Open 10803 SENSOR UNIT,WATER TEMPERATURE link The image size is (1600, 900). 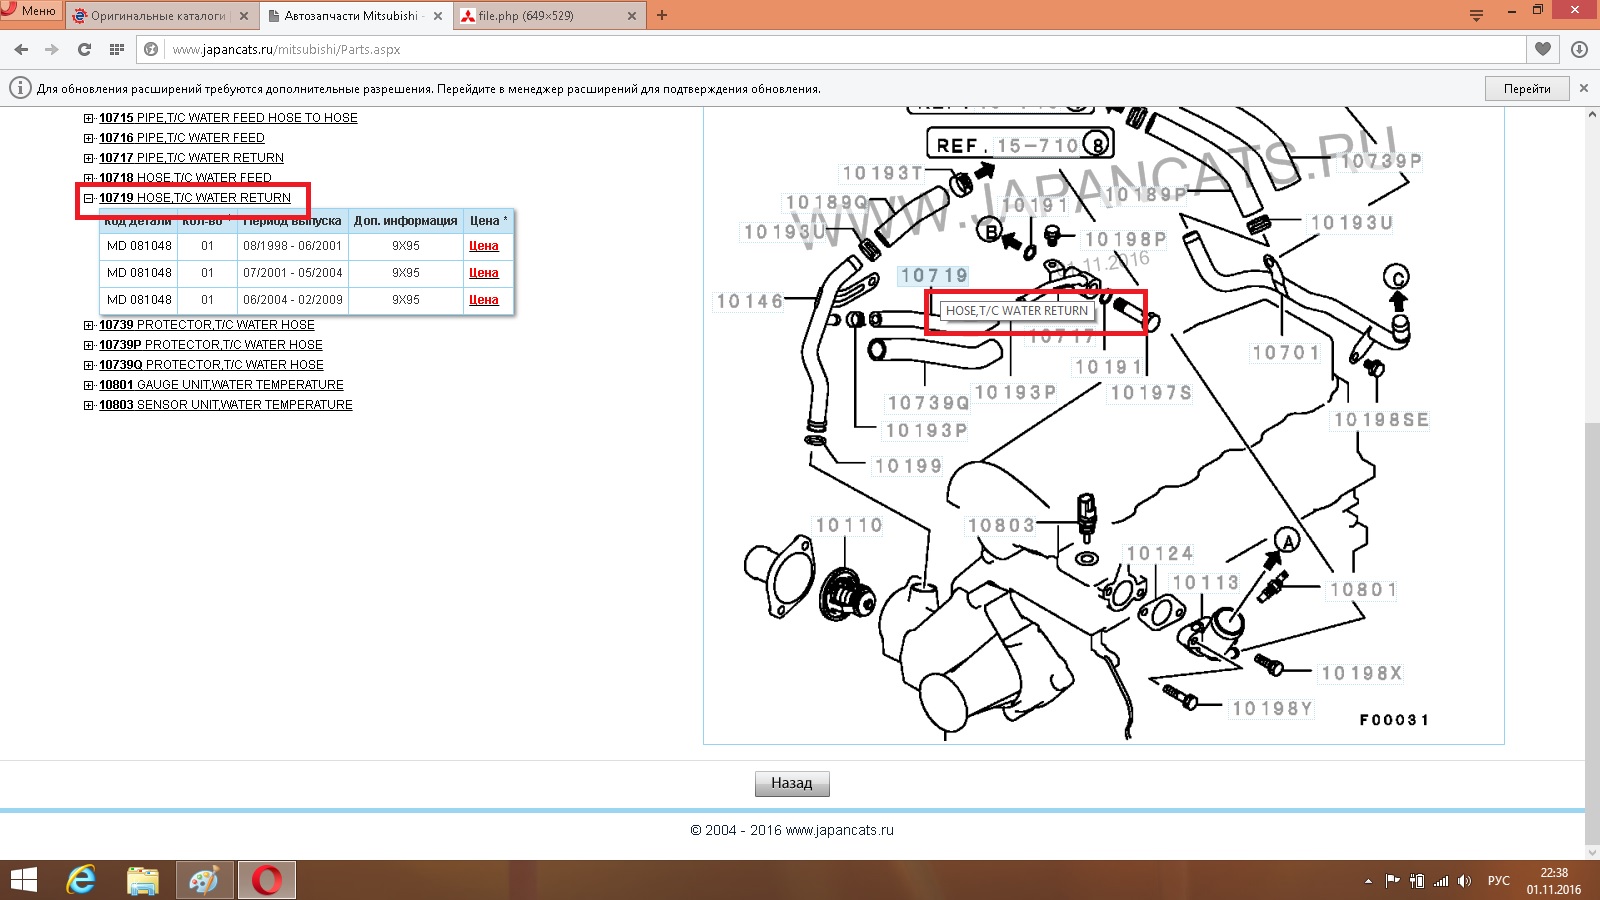(x=226, y=405)
